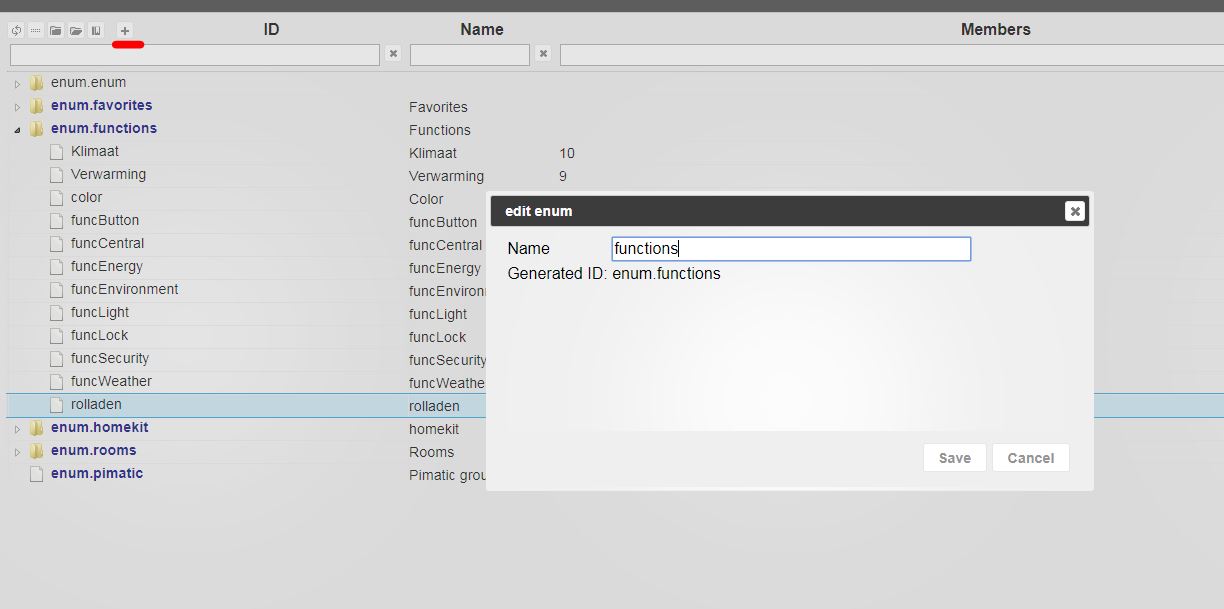Image resolution: width=1224 pixels, height=609 pixels.
Task: Select the funcWeather ID entry
Action: coord(112,382)
